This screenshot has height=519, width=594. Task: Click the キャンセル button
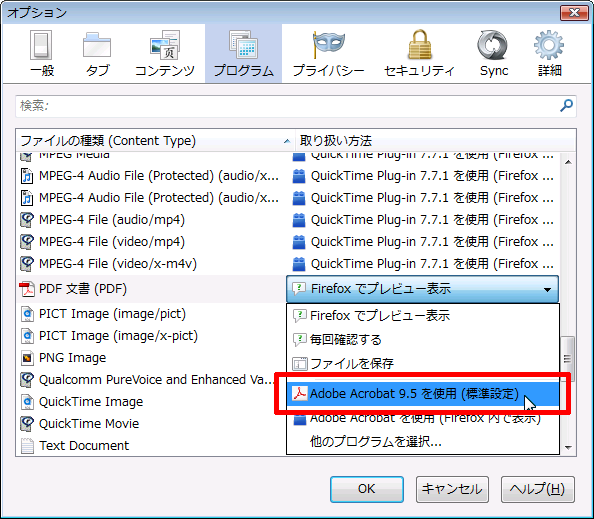(452, 489)
